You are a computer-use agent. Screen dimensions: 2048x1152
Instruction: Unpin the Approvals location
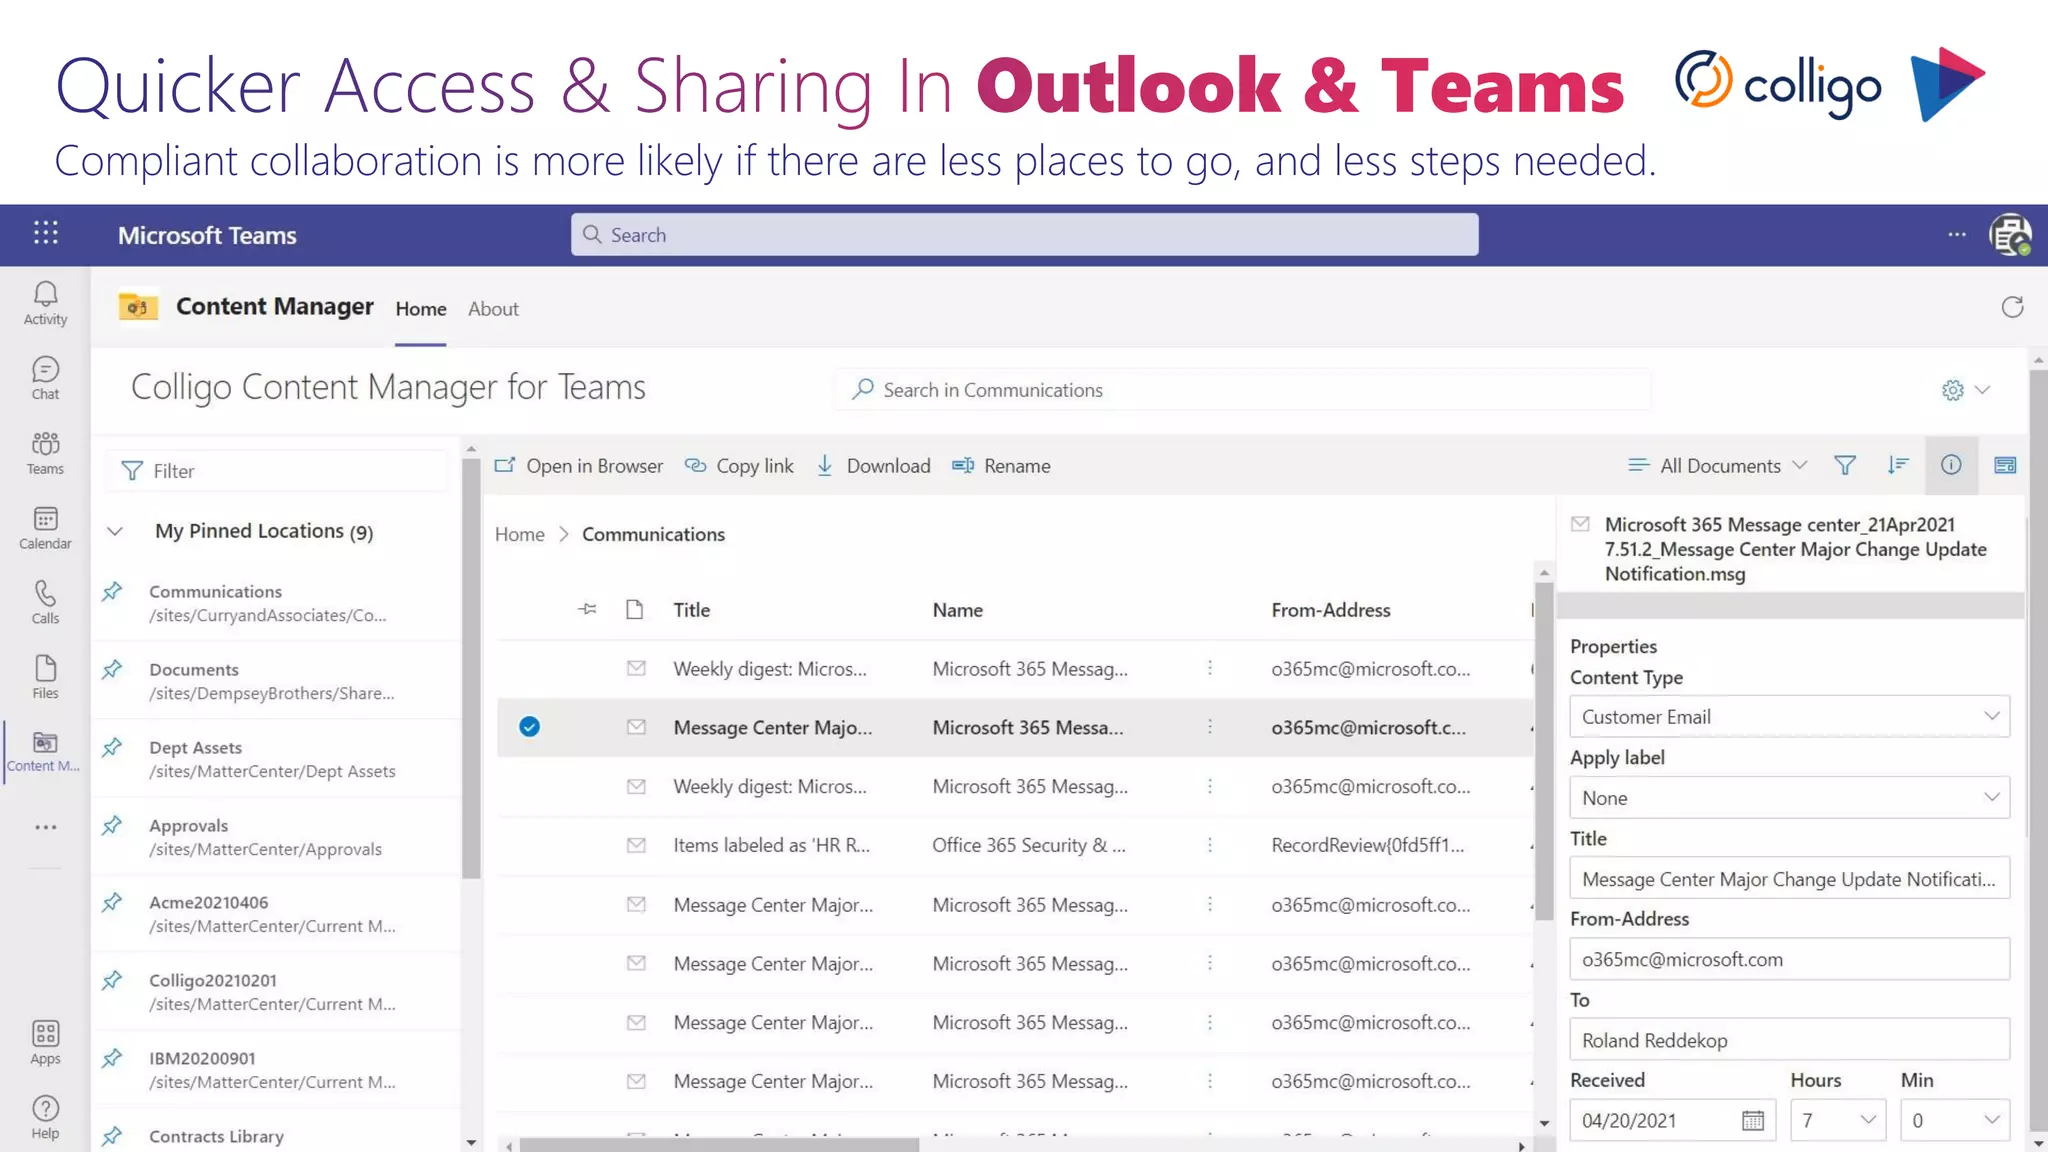coord(112,826)
